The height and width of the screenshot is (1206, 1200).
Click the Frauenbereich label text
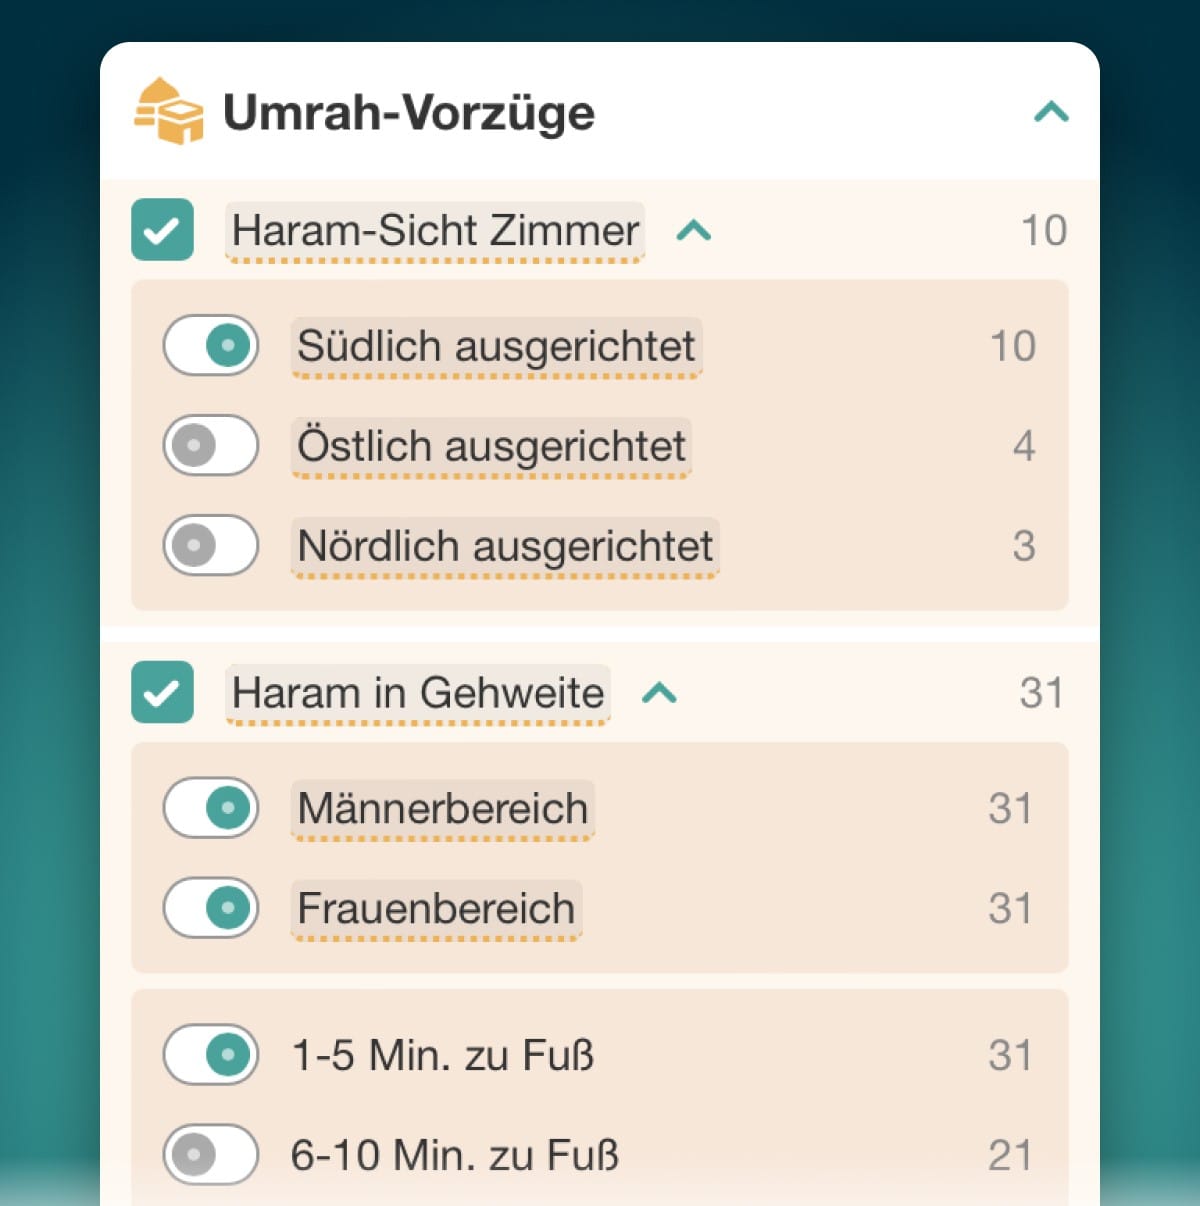[436, 908]
